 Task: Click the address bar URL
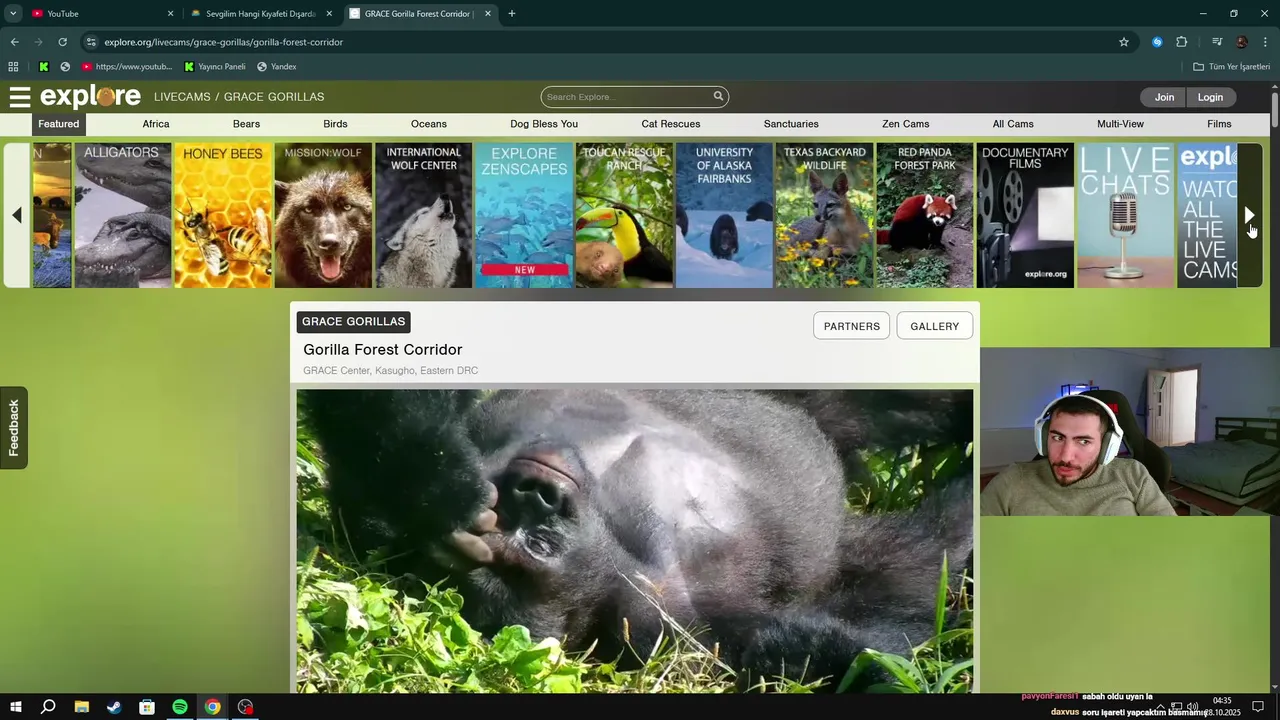pos(224,42)
